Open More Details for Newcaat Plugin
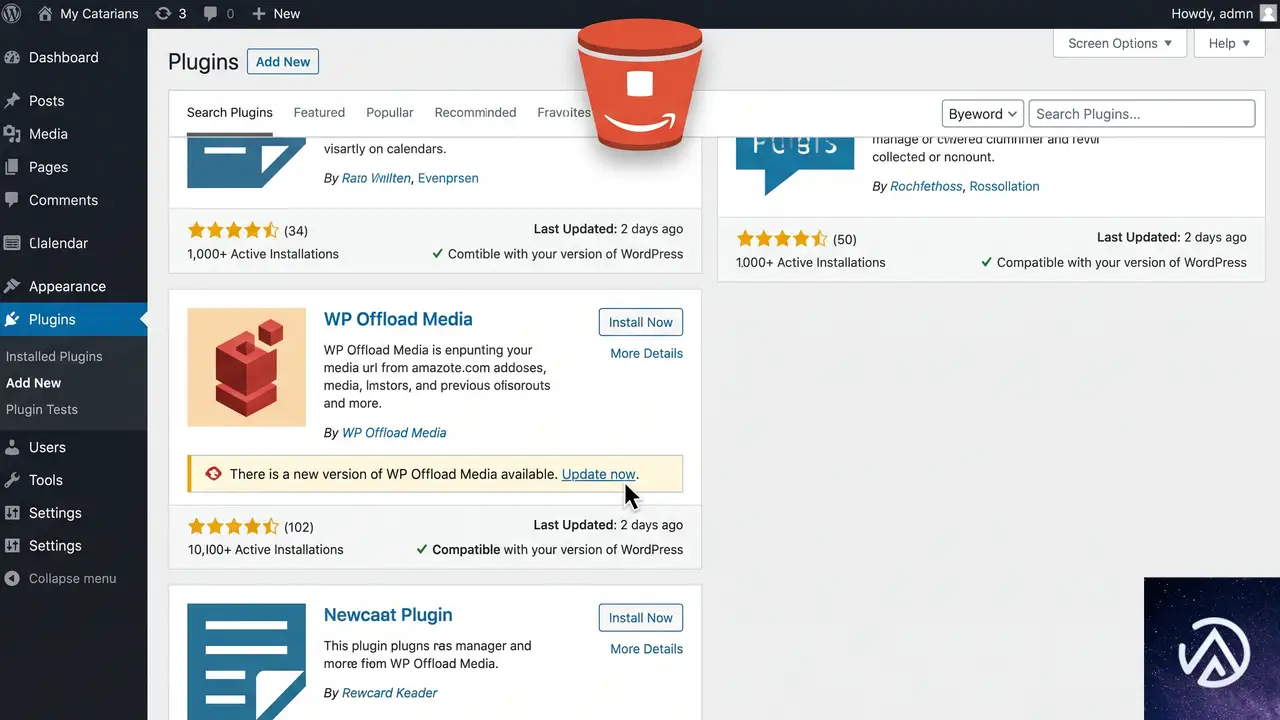 [x=647, y=649]
